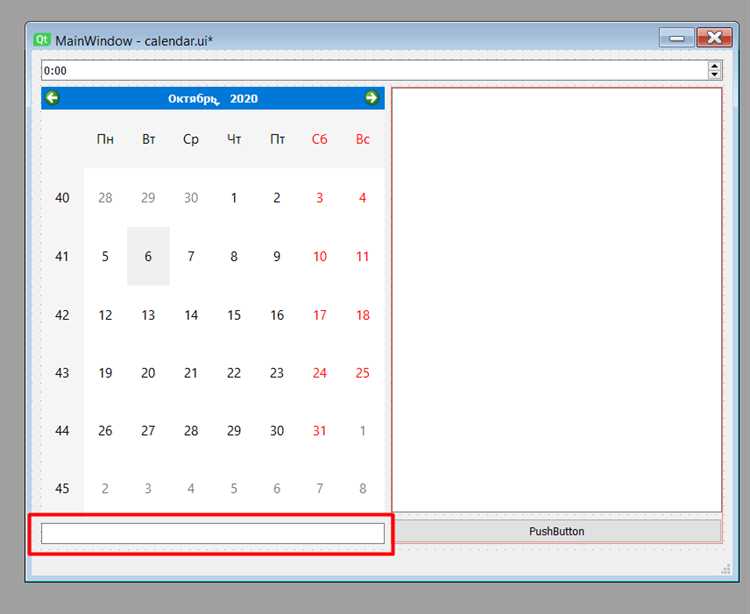This screenshot has height=614, width=750.
Task: Select Saturday date 10
Action: [320, 256]
